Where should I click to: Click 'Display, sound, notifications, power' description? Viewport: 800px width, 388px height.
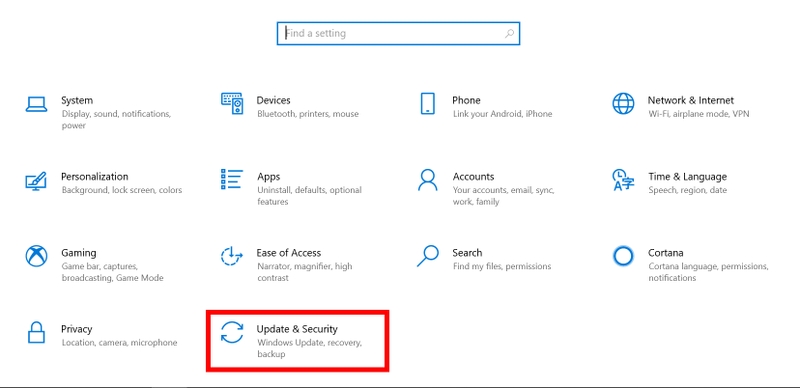tap(116, 119)
